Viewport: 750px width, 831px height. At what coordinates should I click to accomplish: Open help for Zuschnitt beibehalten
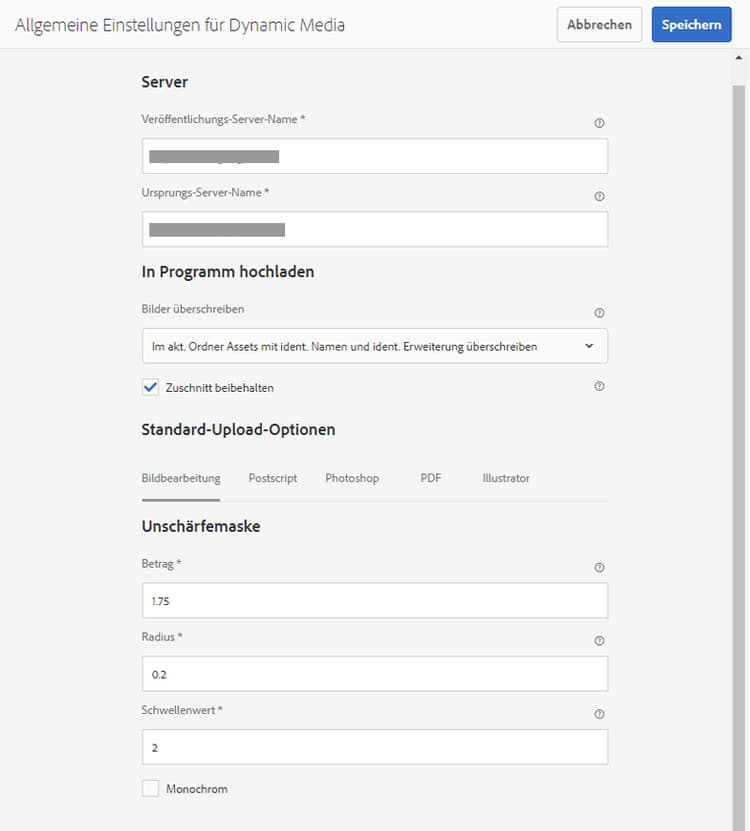click(599, 387)
